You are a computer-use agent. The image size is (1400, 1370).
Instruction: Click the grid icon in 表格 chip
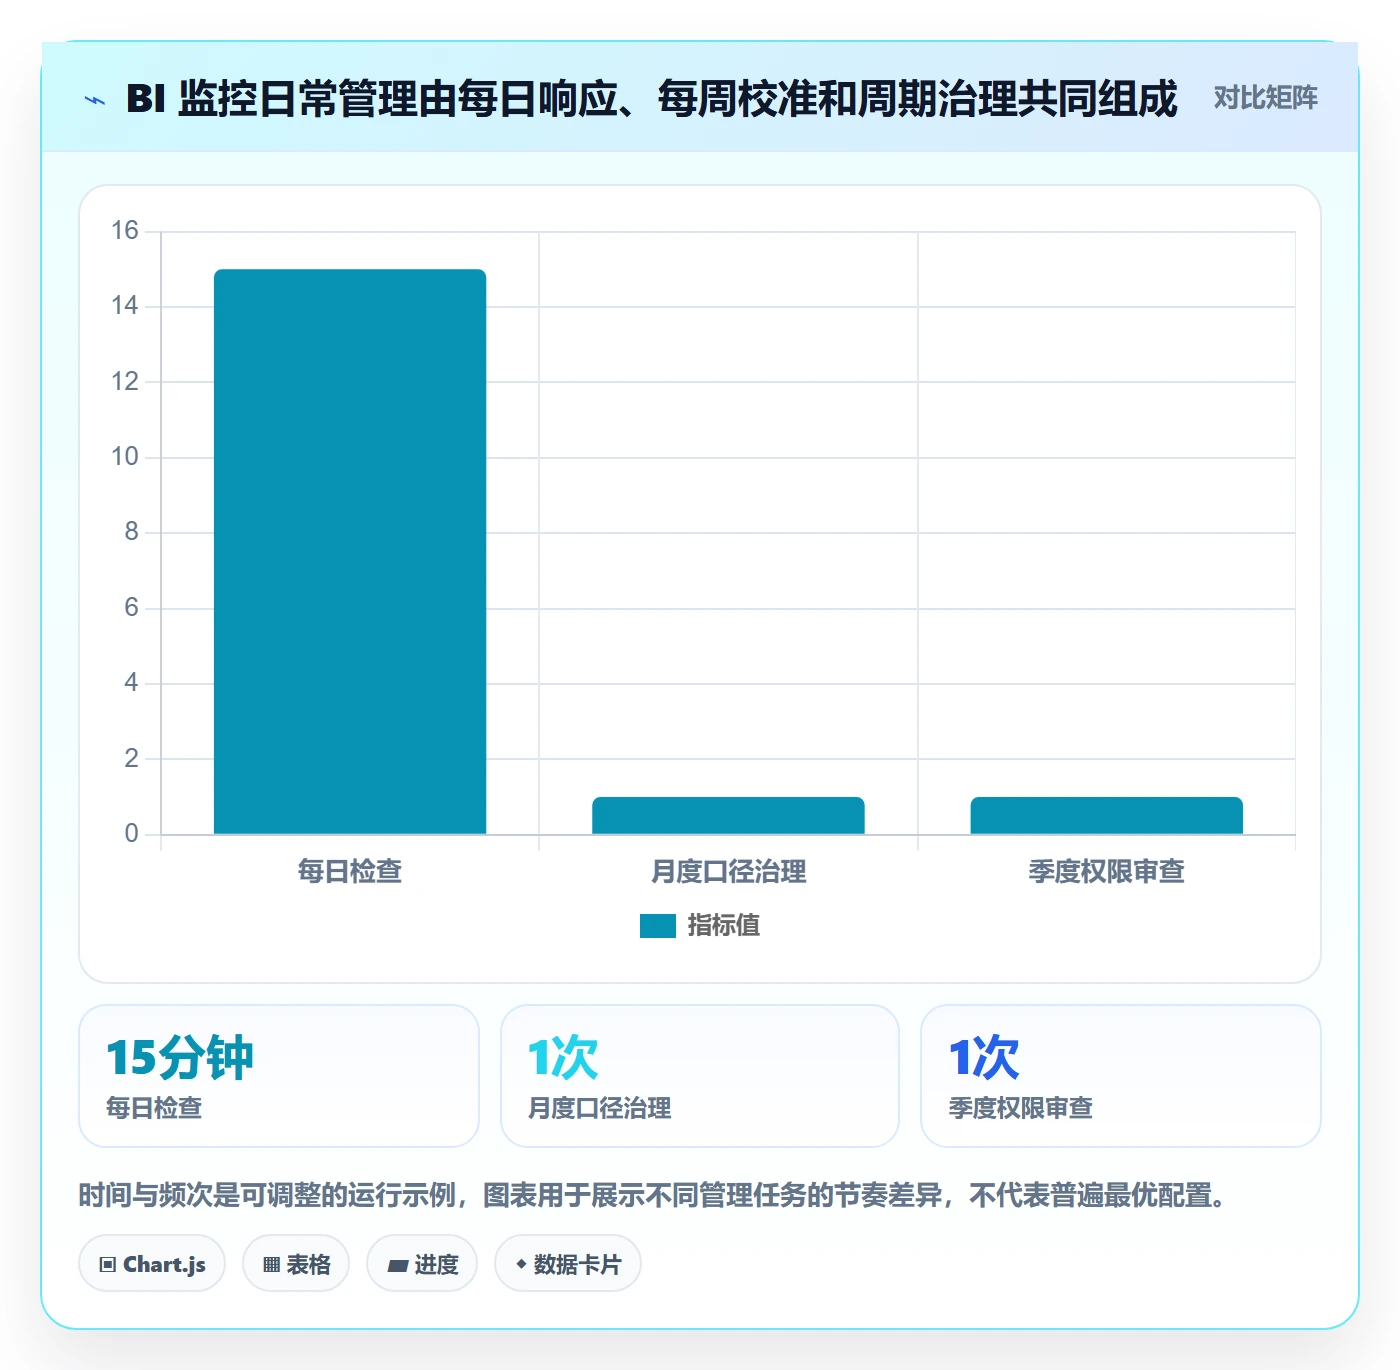point(271,1265)
